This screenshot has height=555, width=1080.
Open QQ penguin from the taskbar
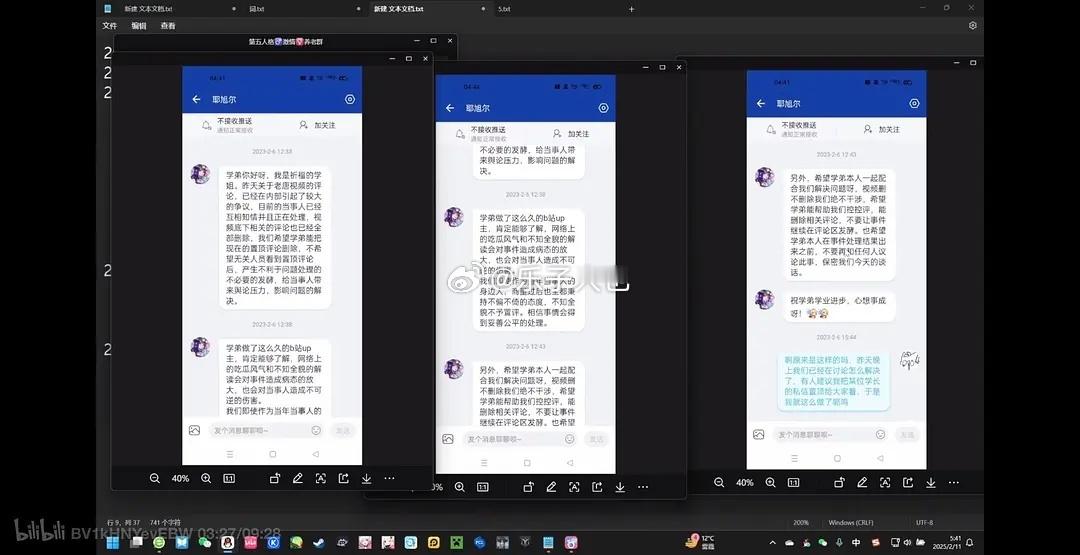click(227, 543)
